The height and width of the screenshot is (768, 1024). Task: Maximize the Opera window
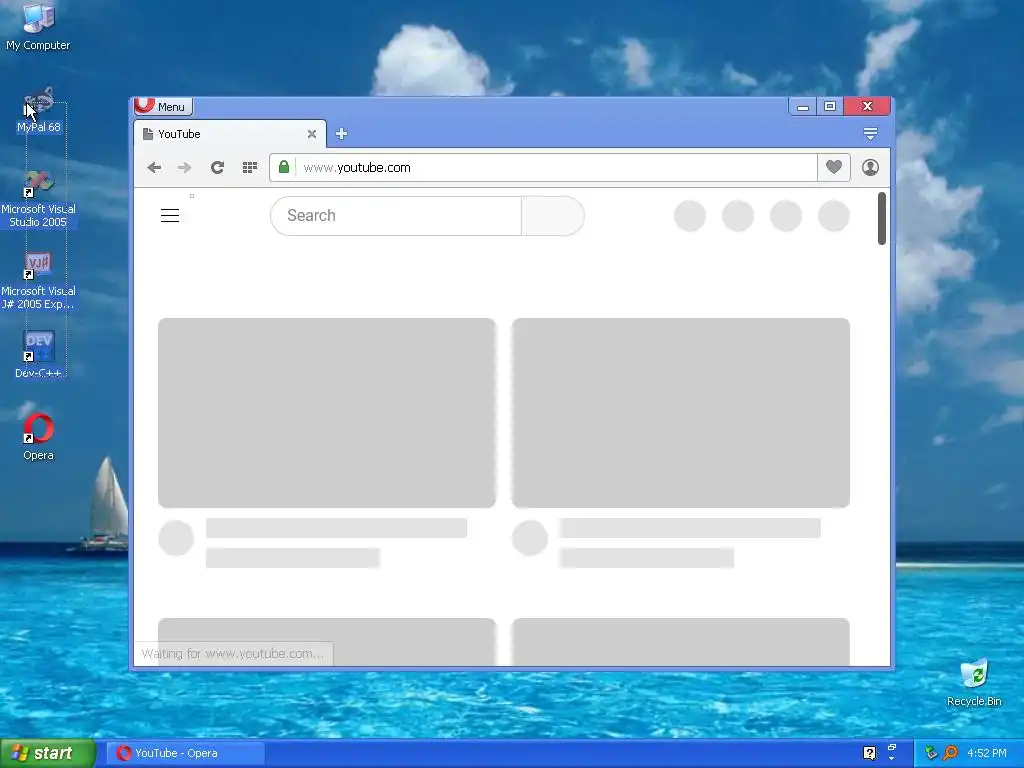[x=830, y=106]
